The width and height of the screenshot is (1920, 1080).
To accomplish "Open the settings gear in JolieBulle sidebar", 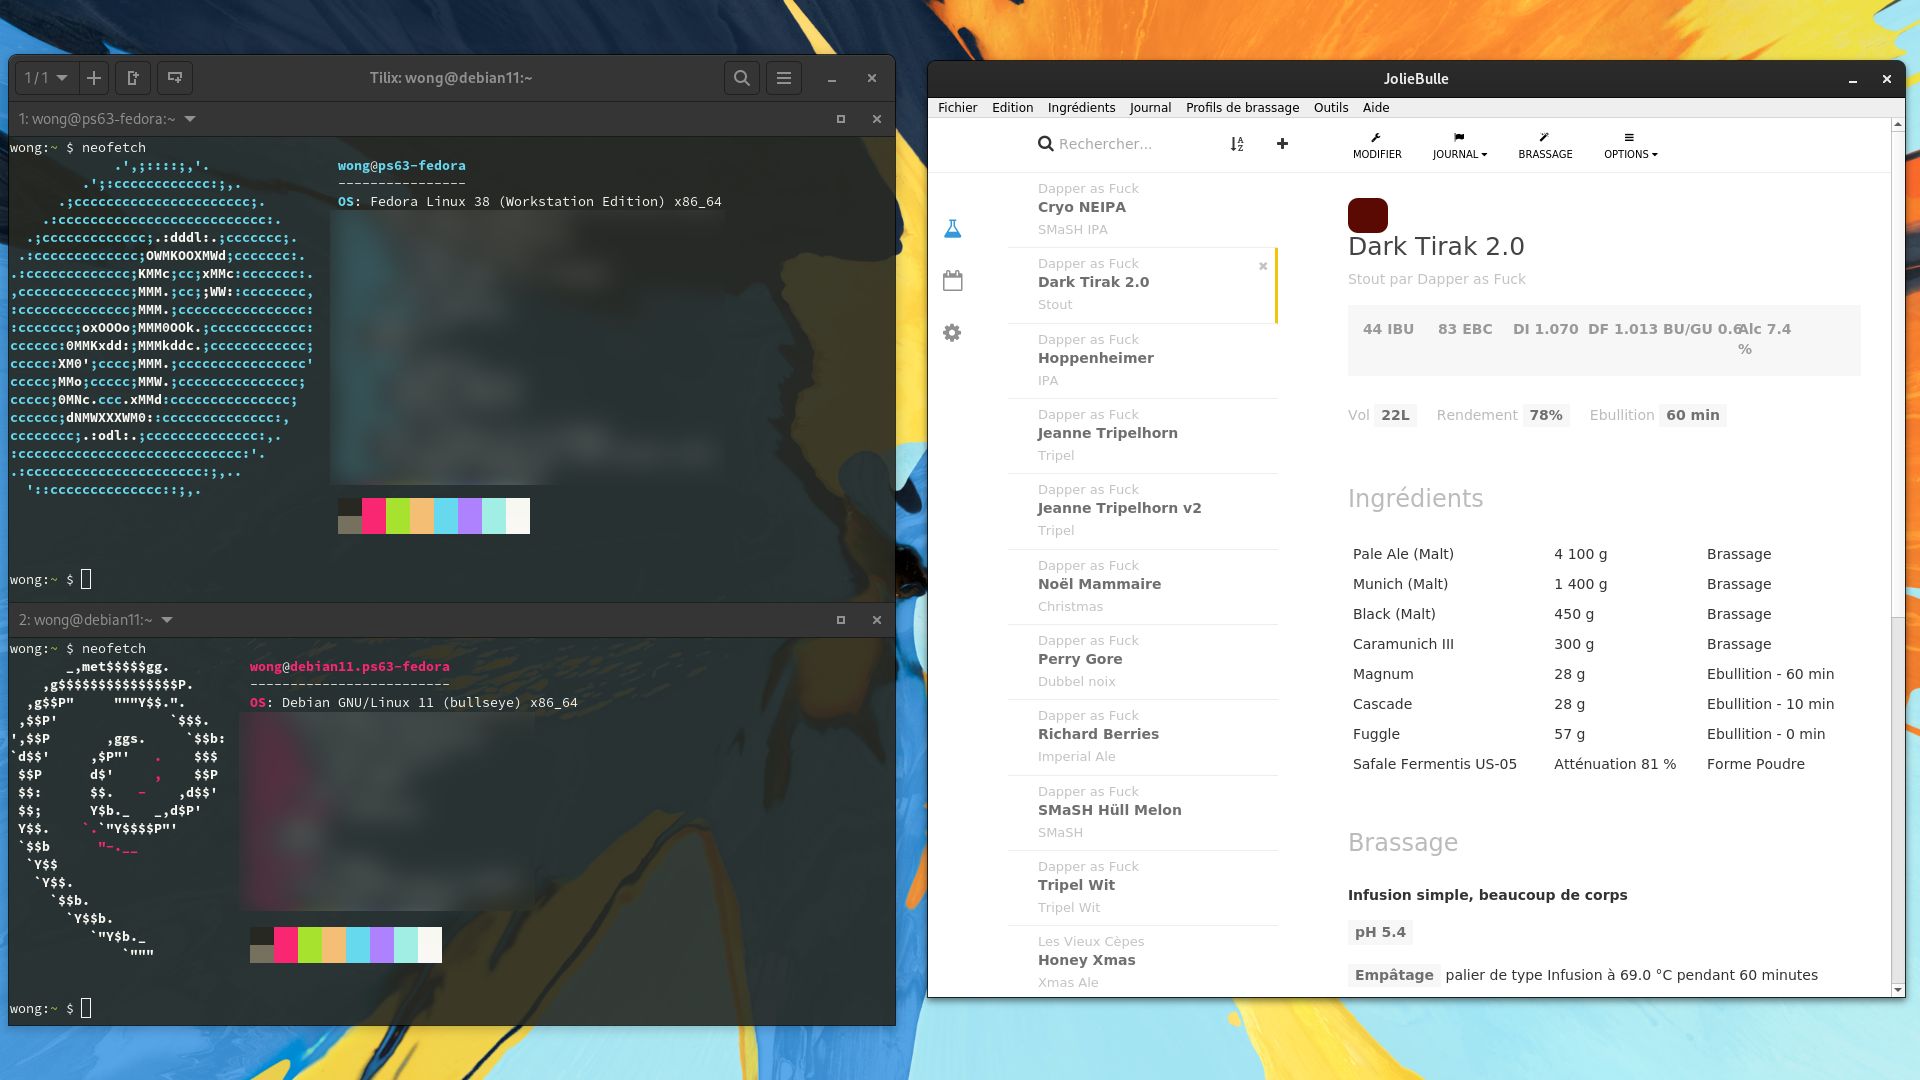I will 952,333.
